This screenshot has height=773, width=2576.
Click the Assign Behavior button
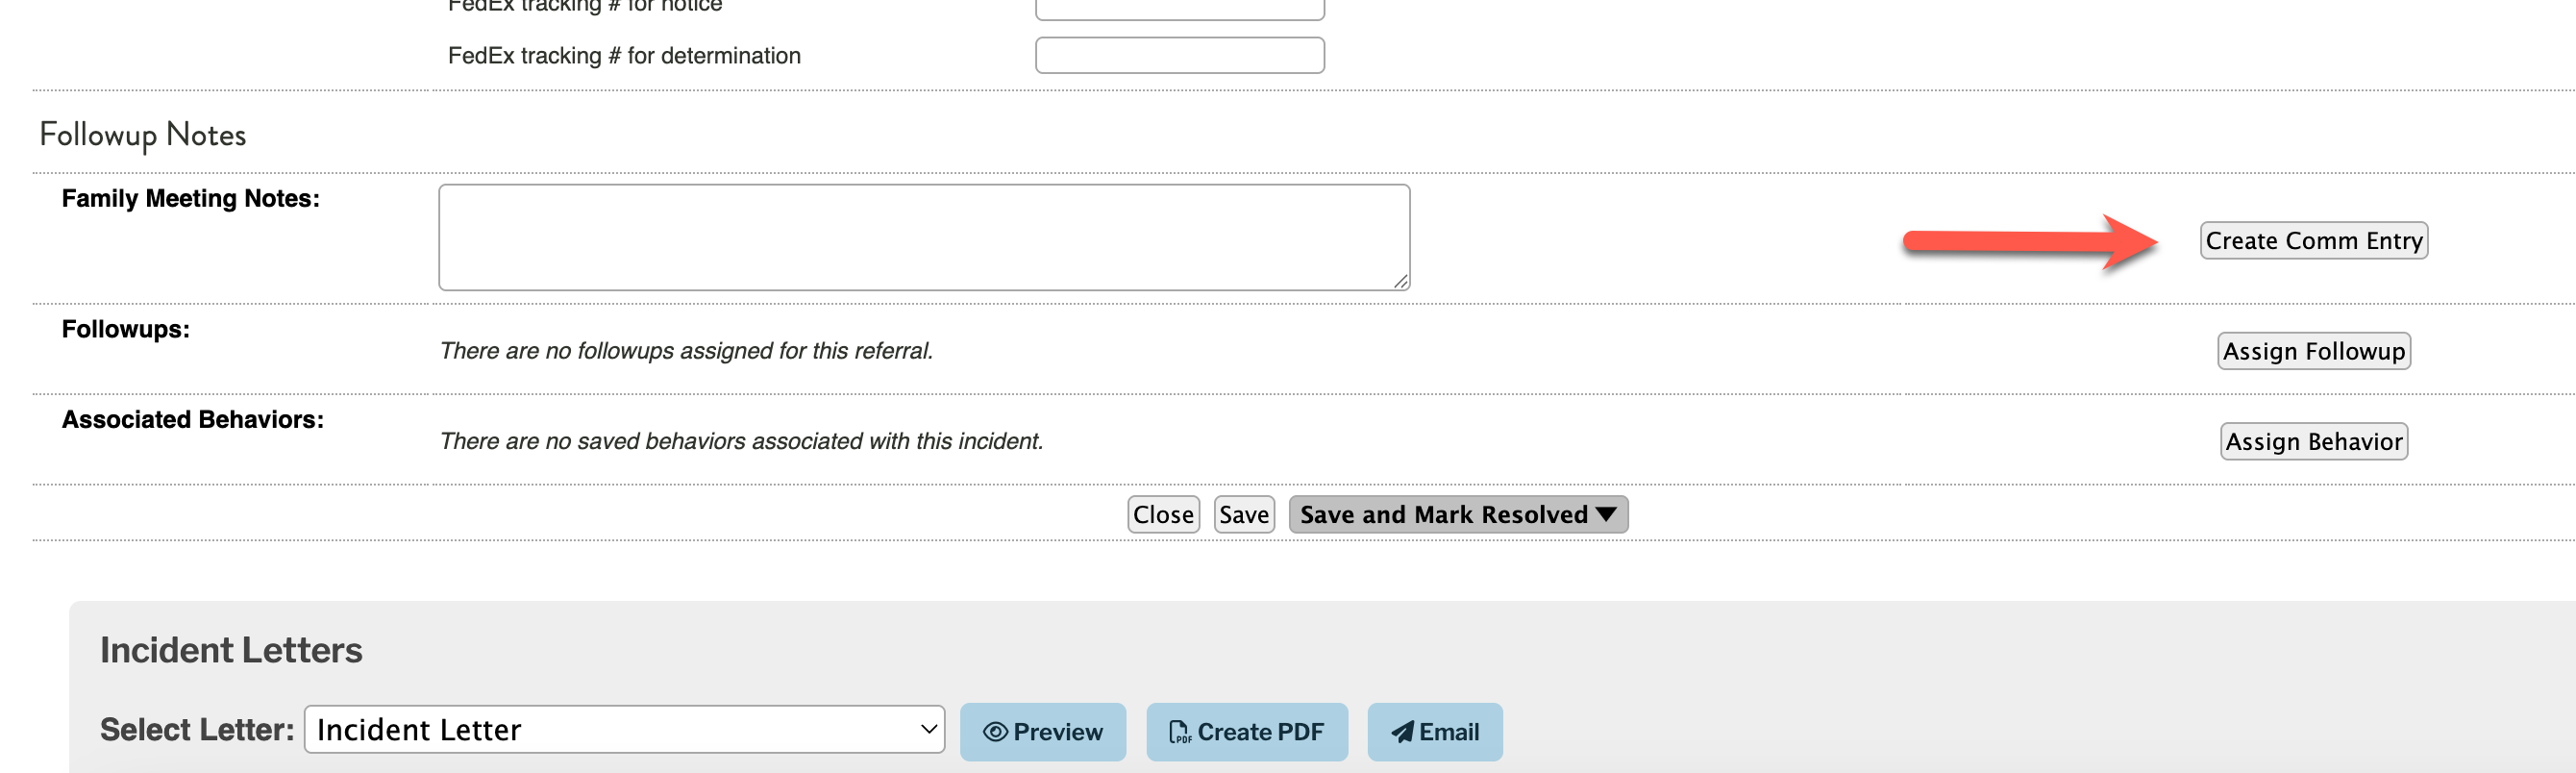(x=2313, y=441)
